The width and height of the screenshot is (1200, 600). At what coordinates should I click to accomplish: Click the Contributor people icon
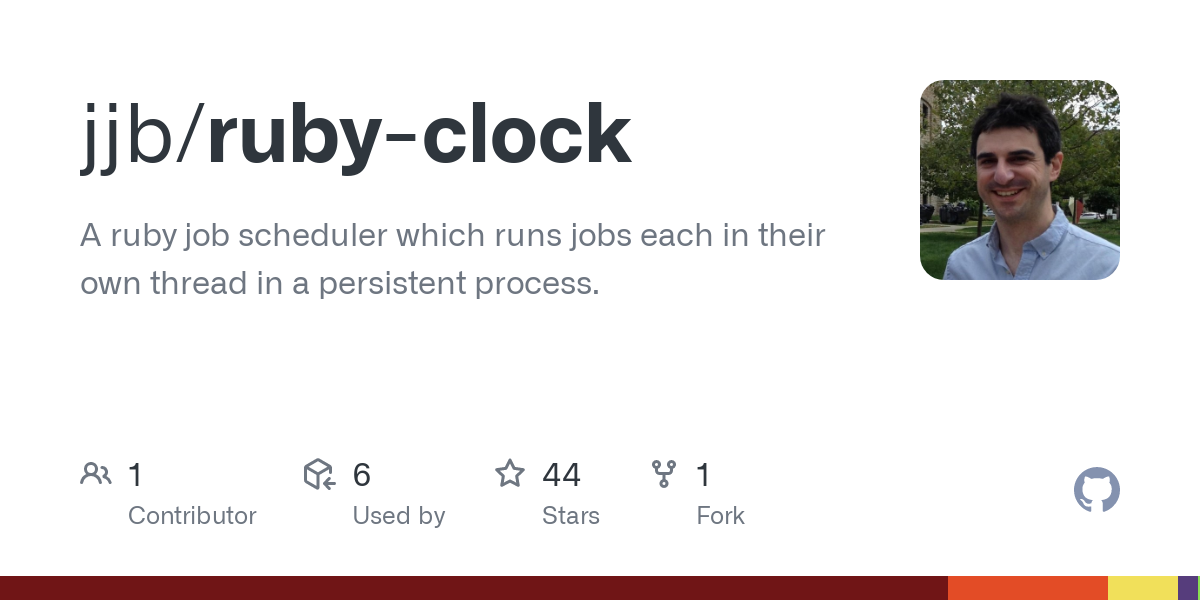tap(96, 474)
